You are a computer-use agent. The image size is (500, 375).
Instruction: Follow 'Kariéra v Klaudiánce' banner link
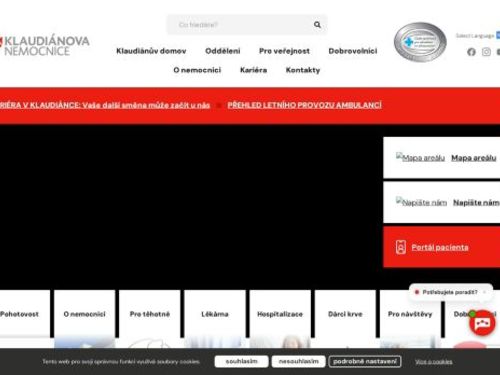click(x=105, y=105)
